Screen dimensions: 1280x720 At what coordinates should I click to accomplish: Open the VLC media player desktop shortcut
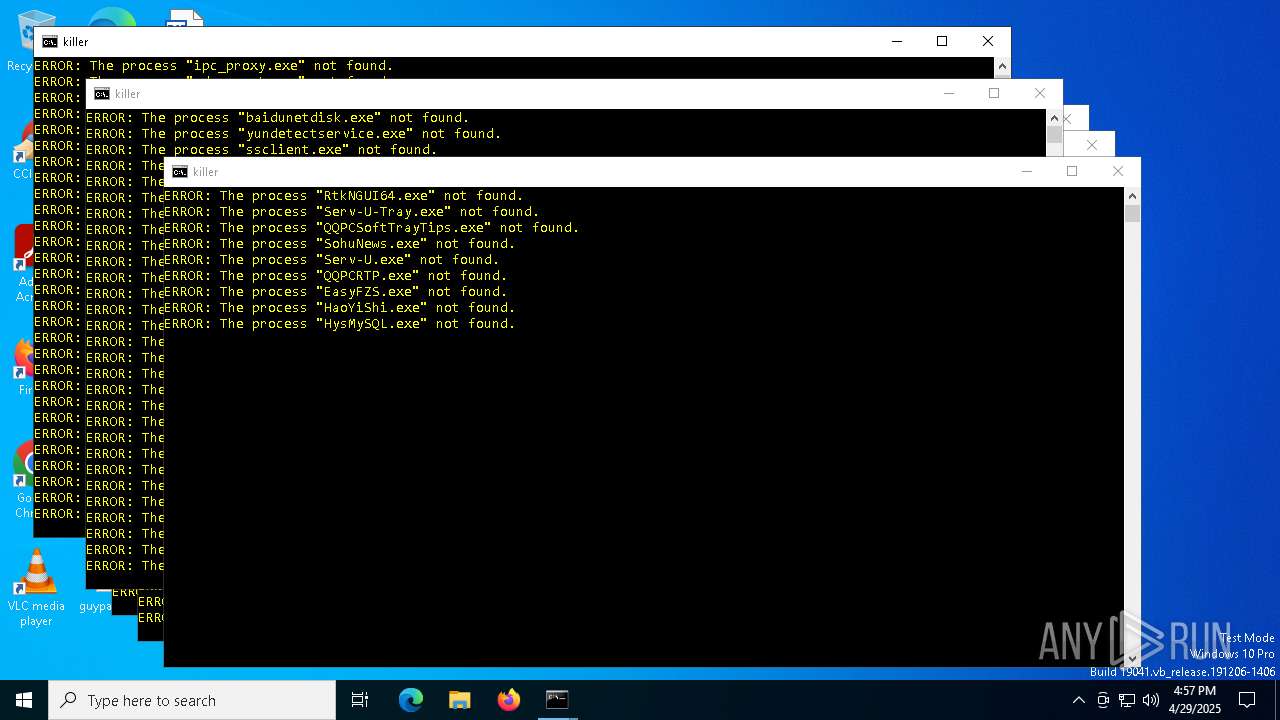click(36, 587)
